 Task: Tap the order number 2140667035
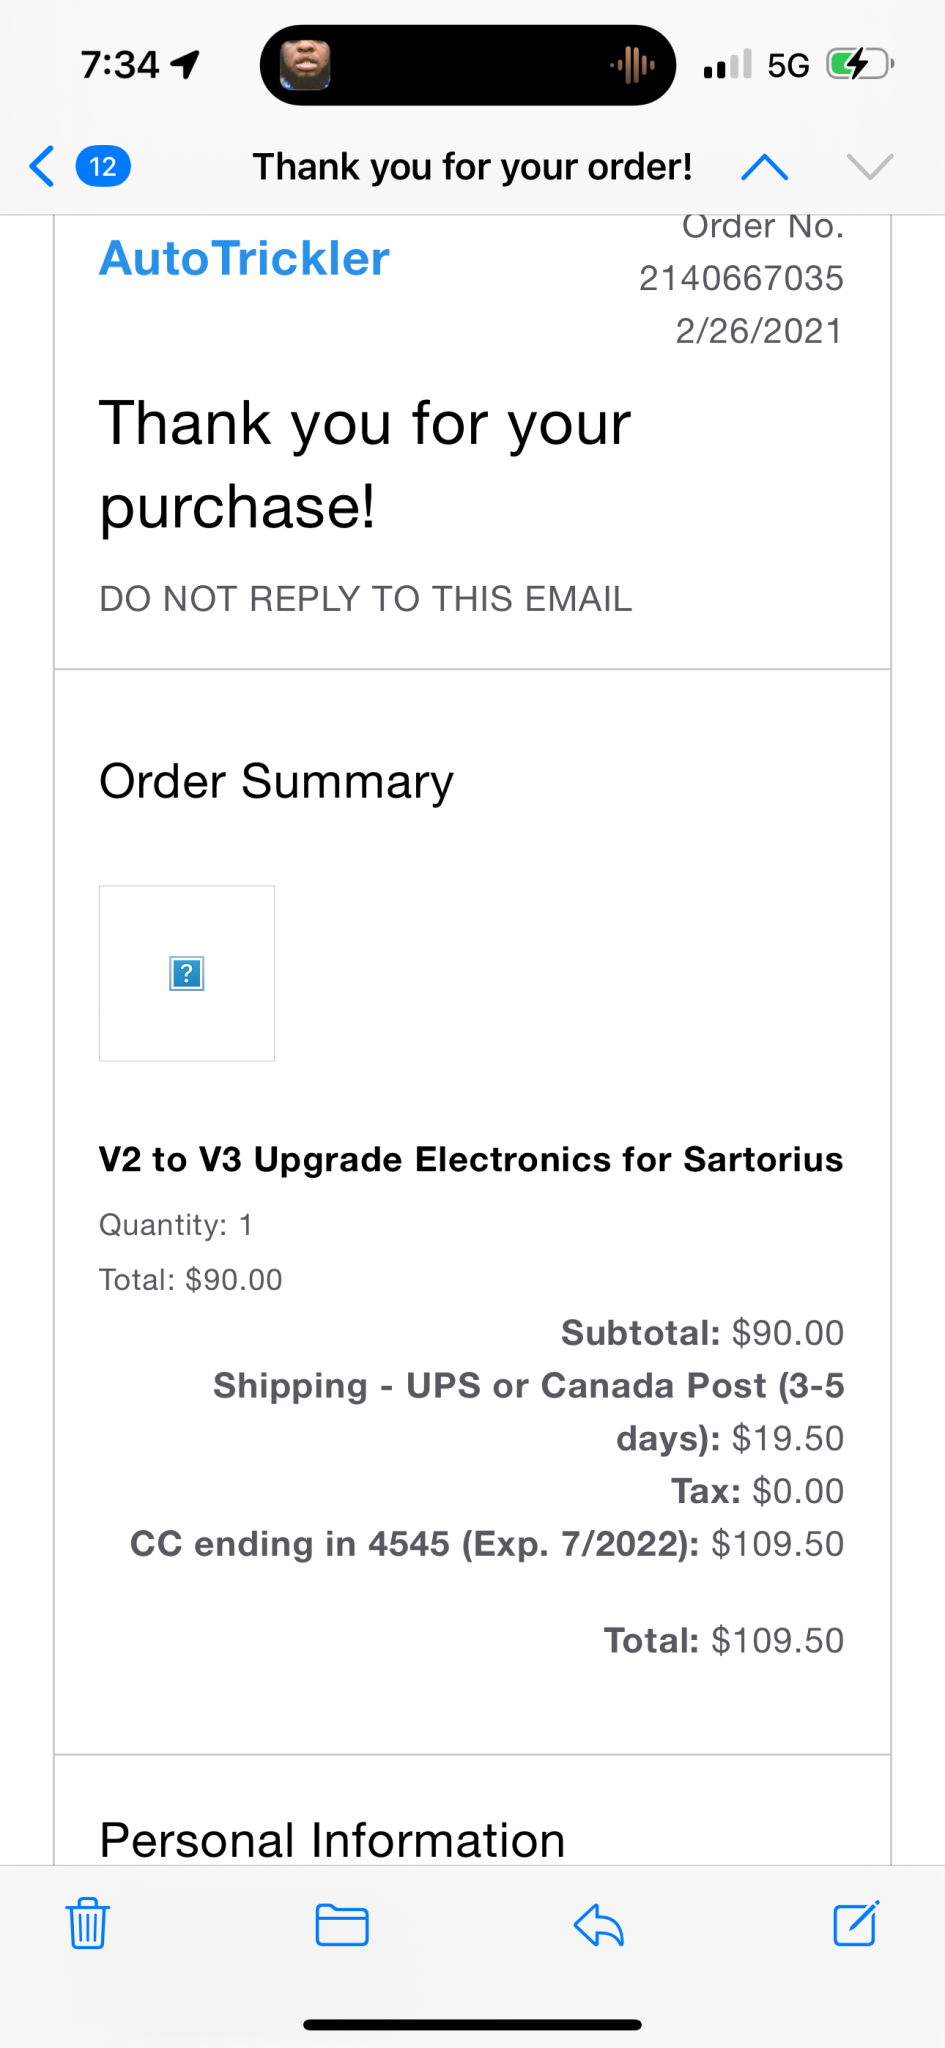tap(741, 278)
